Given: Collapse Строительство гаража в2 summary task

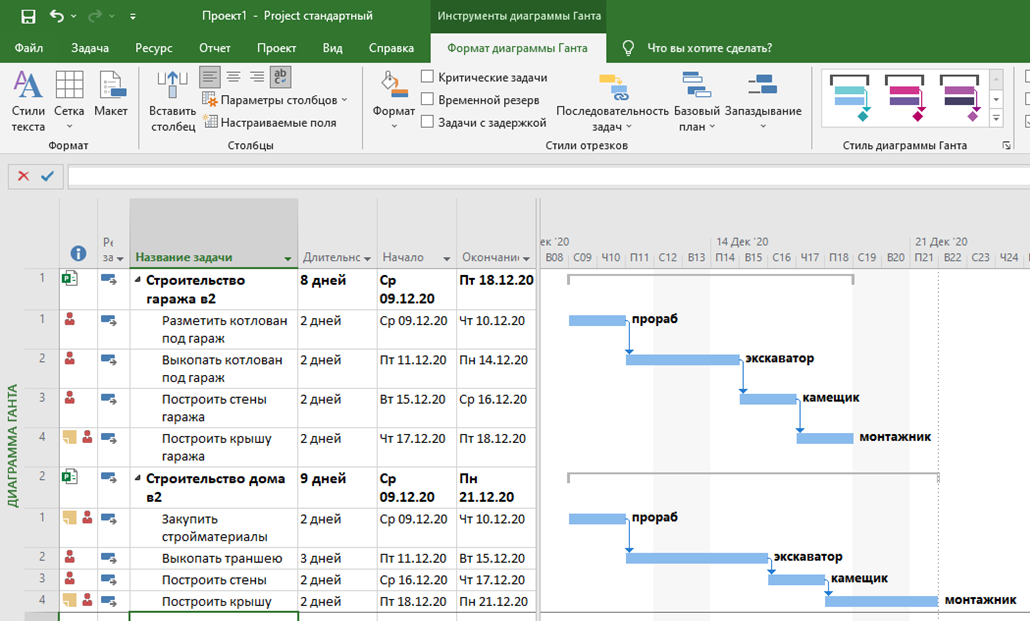Looking at the screenshot, I should 138,280.
